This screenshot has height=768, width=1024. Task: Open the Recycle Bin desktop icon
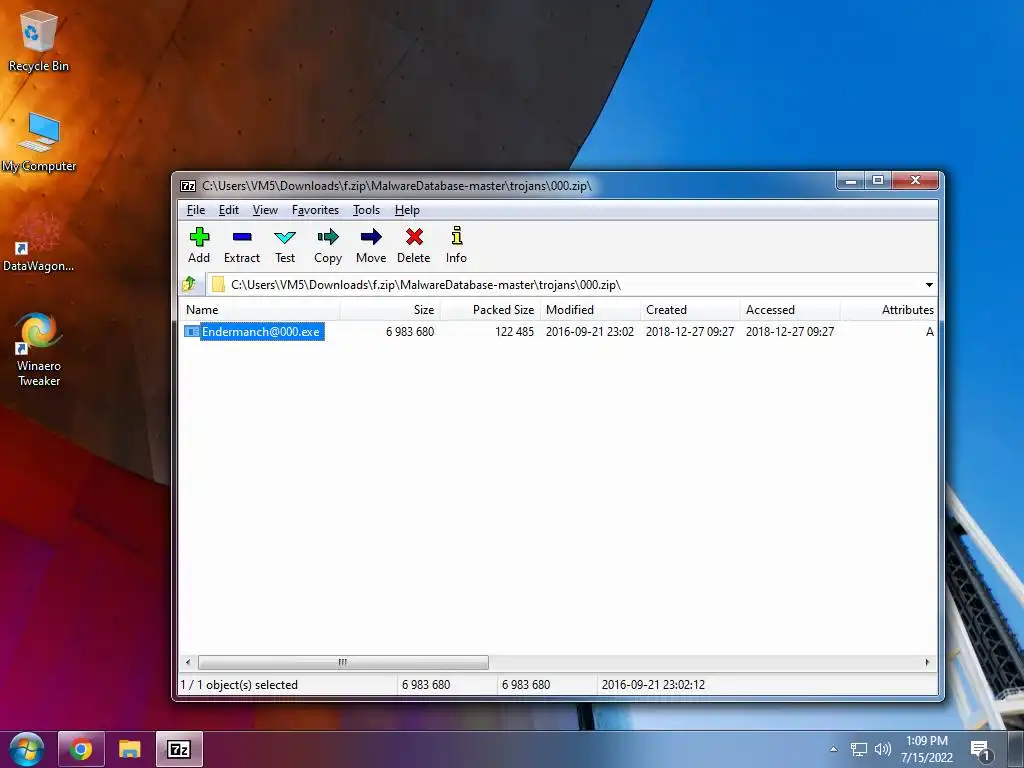tap(39, 41)
